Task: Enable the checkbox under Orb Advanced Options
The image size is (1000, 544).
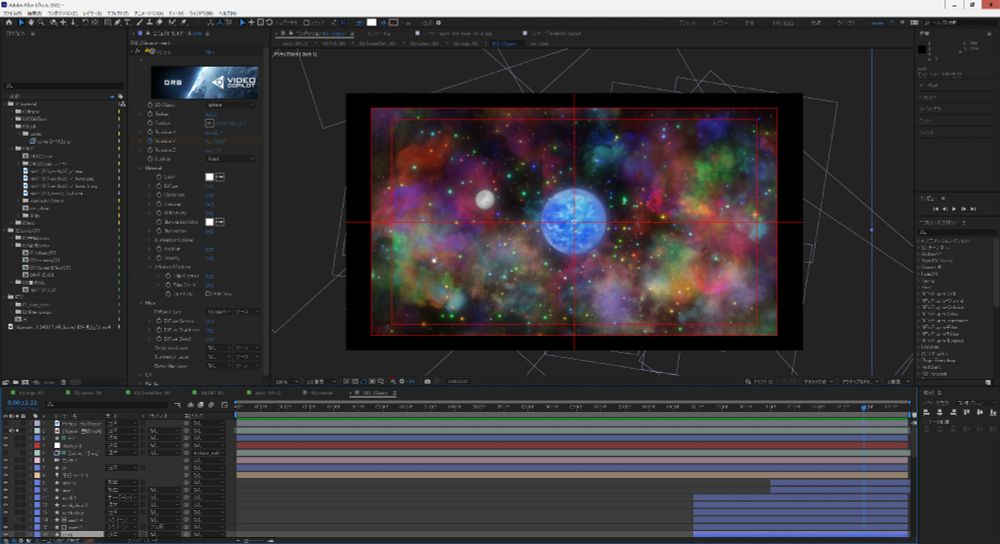Action: click(x=208, y=293)
